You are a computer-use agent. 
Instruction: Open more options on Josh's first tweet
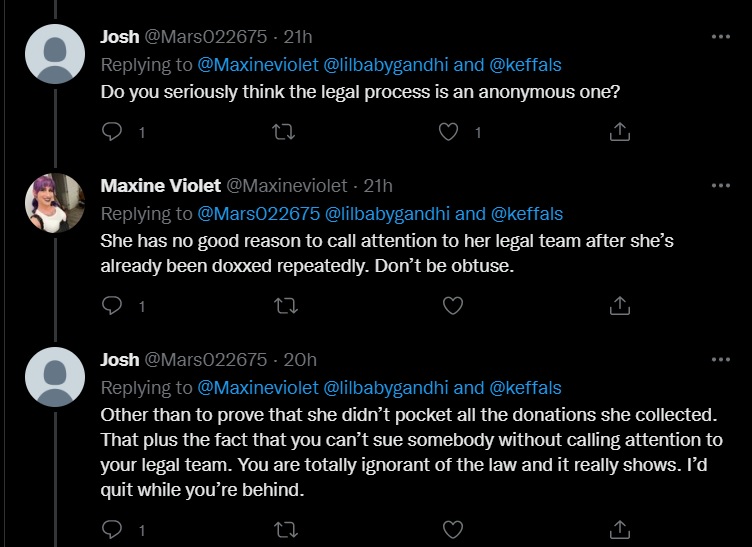721,36
